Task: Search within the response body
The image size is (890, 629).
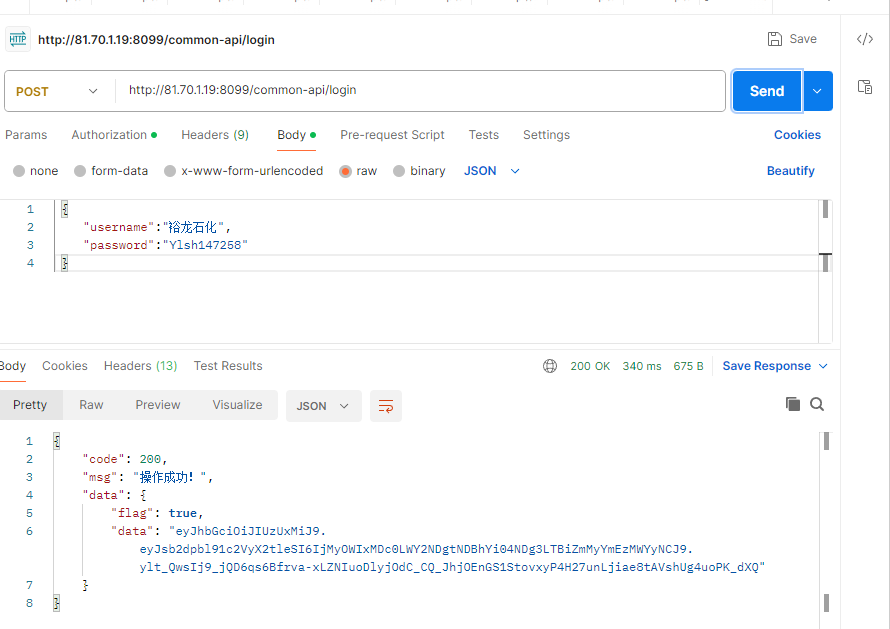Action: click(x=817, y=404)
